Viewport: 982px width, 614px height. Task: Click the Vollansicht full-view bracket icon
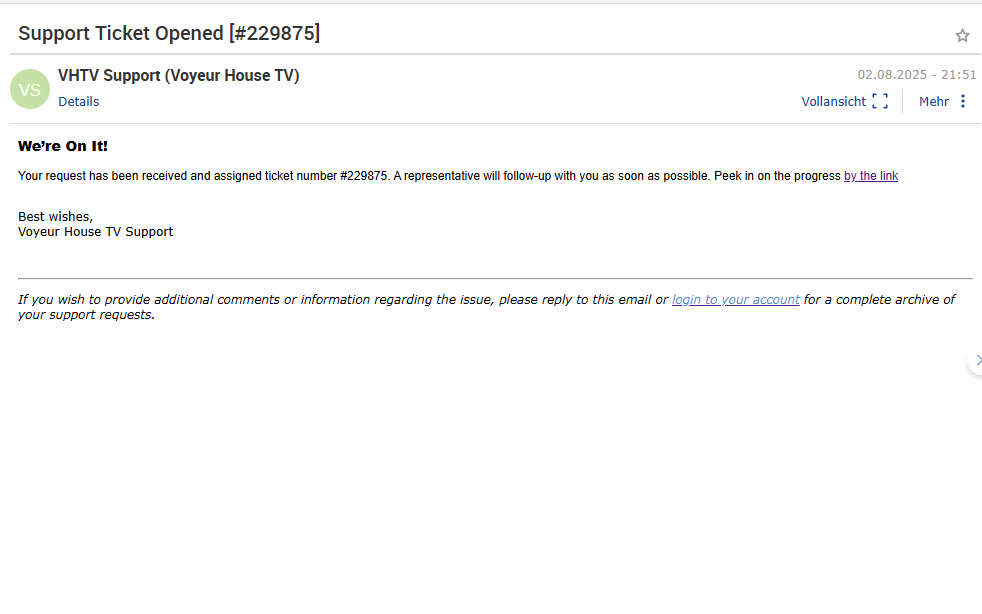pos(880,101)
